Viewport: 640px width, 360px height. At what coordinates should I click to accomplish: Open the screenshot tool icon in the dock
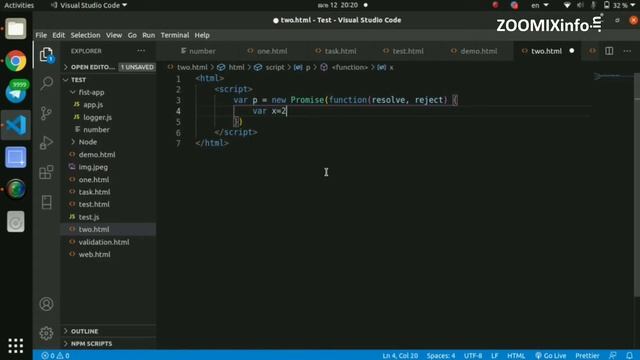[x=16, y=157]
